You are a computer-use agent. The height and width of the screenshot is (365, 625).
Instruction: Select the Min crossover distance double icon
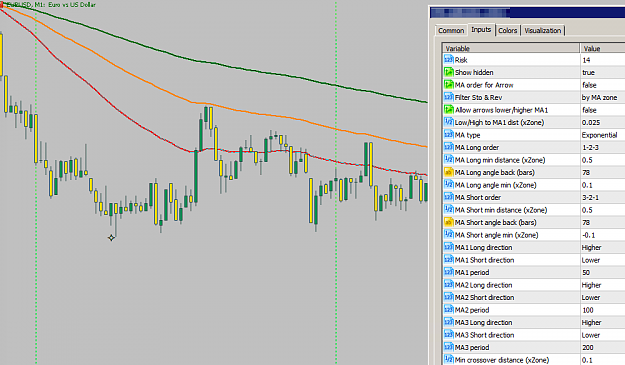pos(448,360)
